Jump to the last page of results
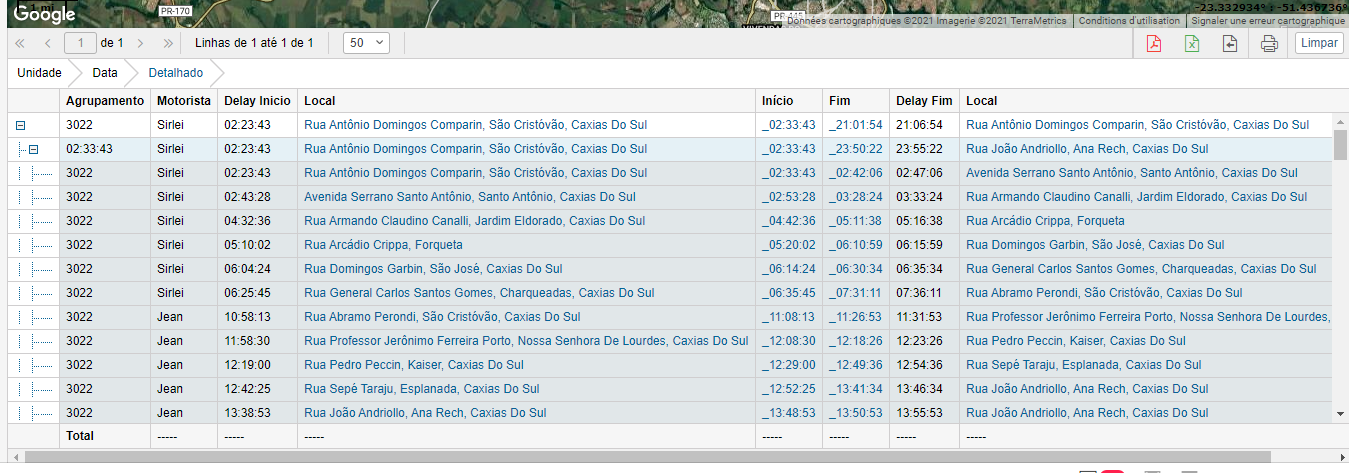This screenshot has width=1349, height=473. [168, 43]
